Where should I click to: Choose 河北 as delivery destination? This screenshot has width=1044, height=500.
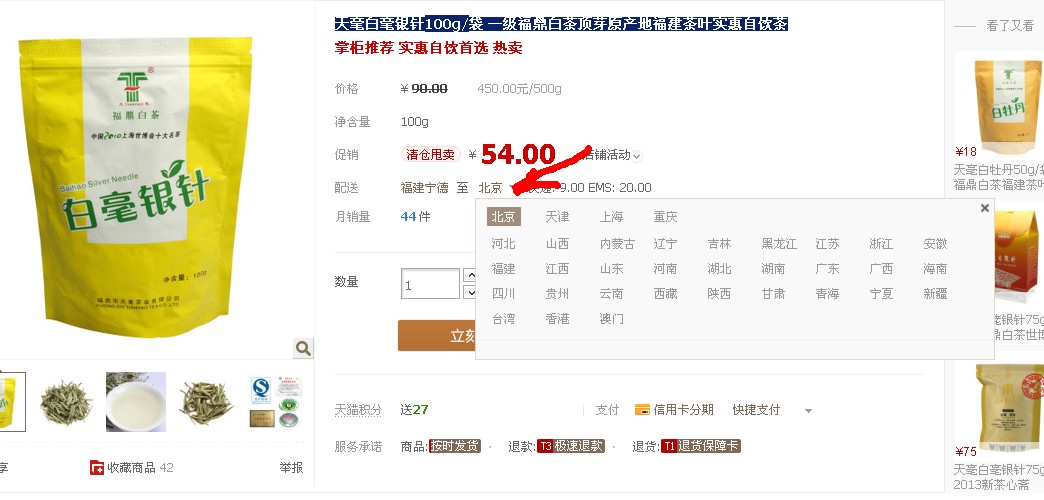(x=503, y=244)
